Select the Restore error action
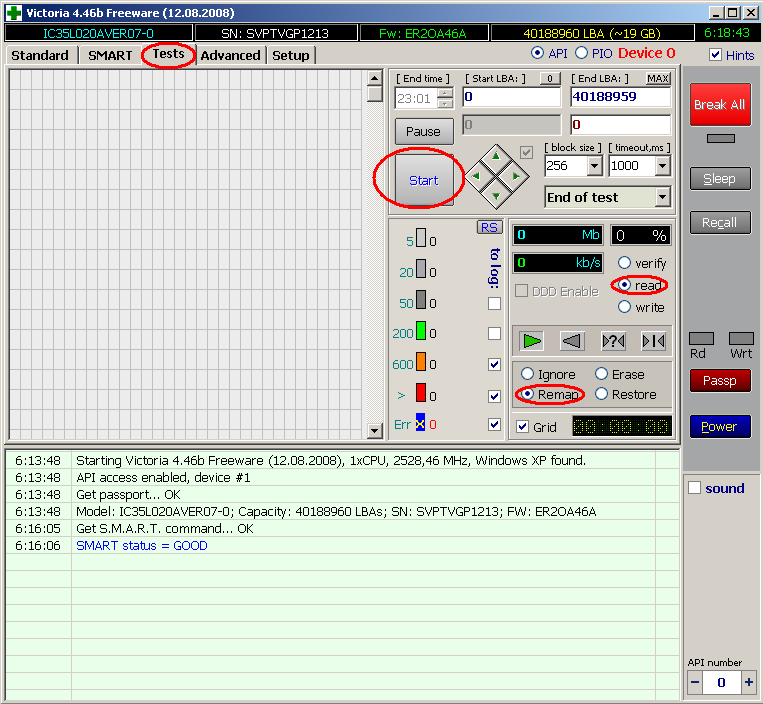Viewport: 763px width, 704px height. click(x=601, y=393)
